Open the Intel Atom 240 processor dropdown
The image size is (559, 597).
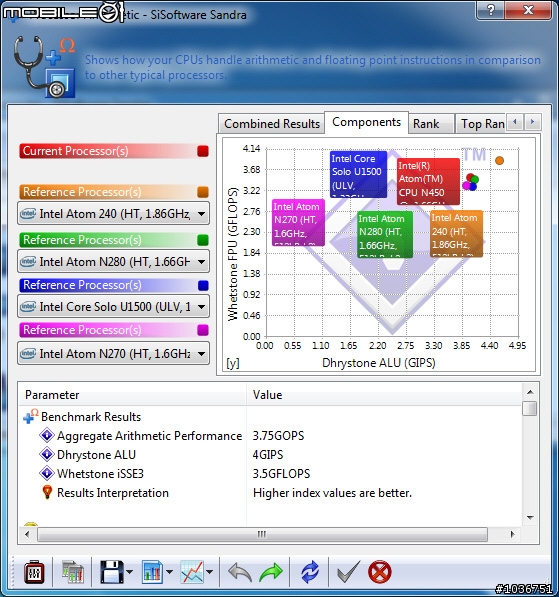[113, 214]
